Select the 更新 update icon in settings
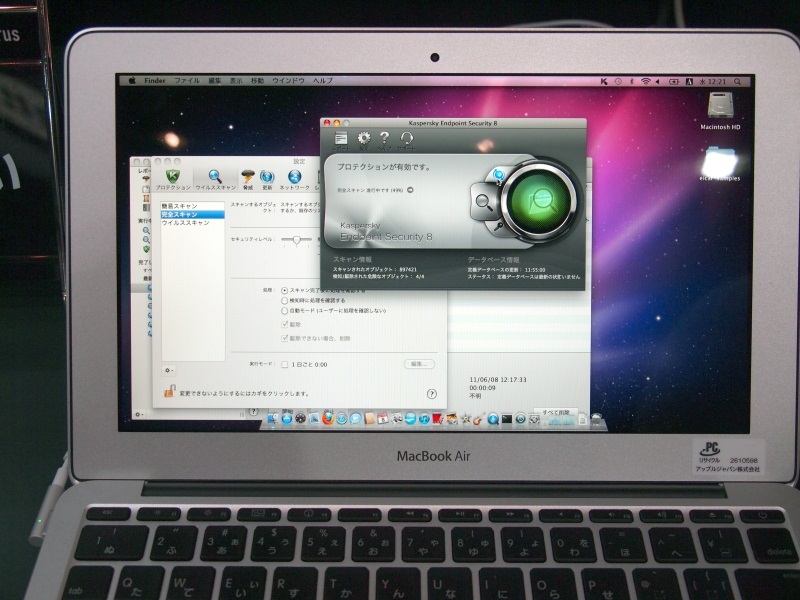Viewport: 800px width, 600px height. click(267, 180)
